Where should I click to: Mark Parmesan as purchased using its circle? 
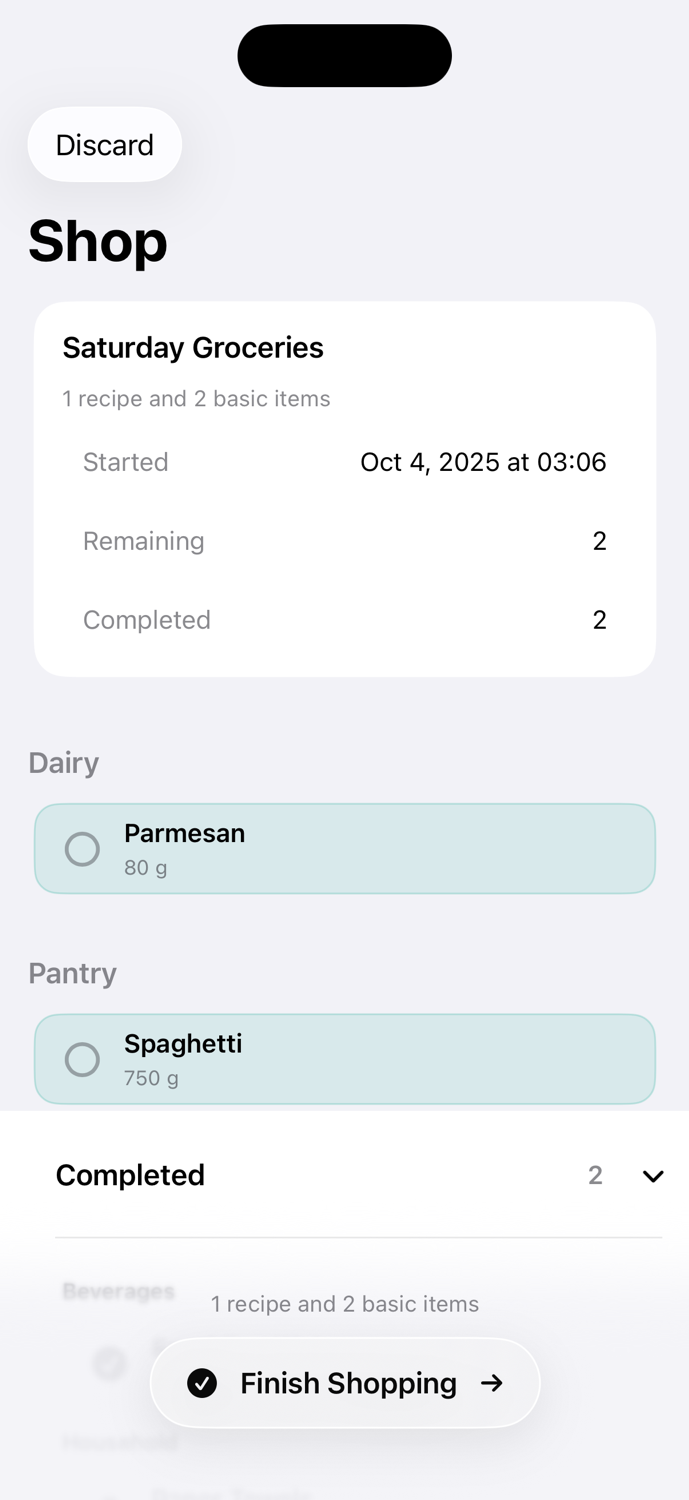82,849
